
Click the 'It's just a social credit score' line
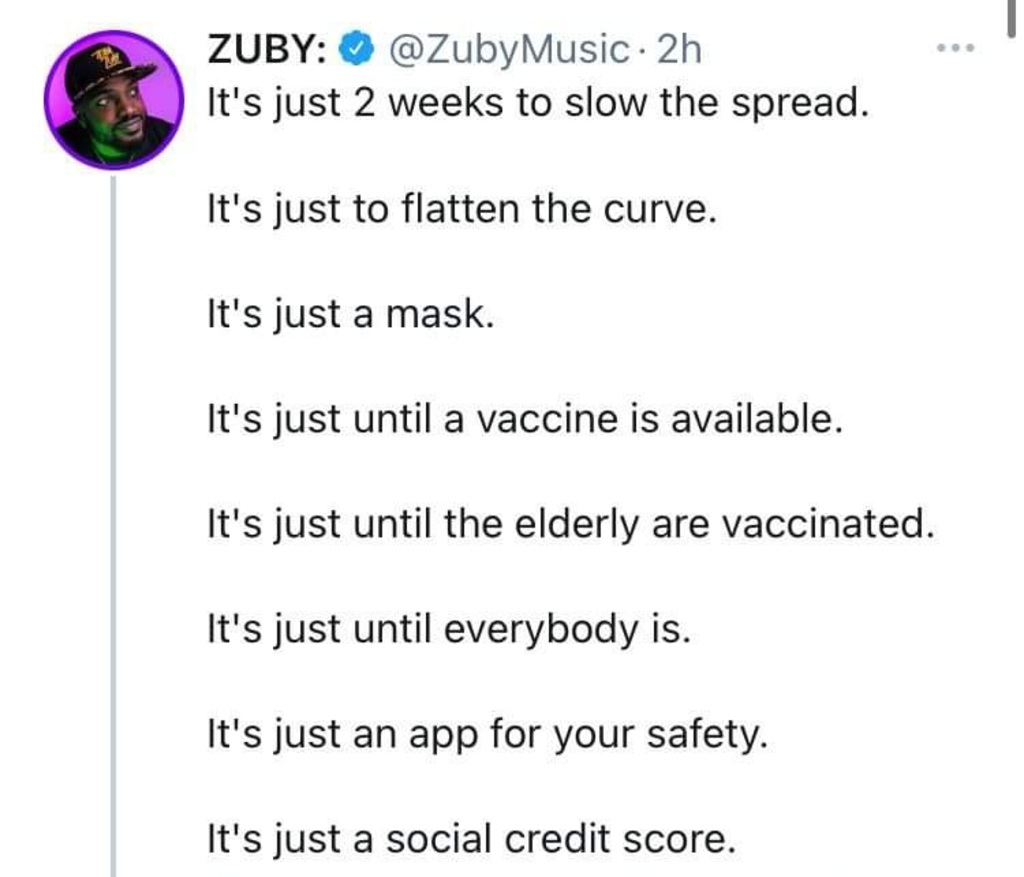(470, 840)
